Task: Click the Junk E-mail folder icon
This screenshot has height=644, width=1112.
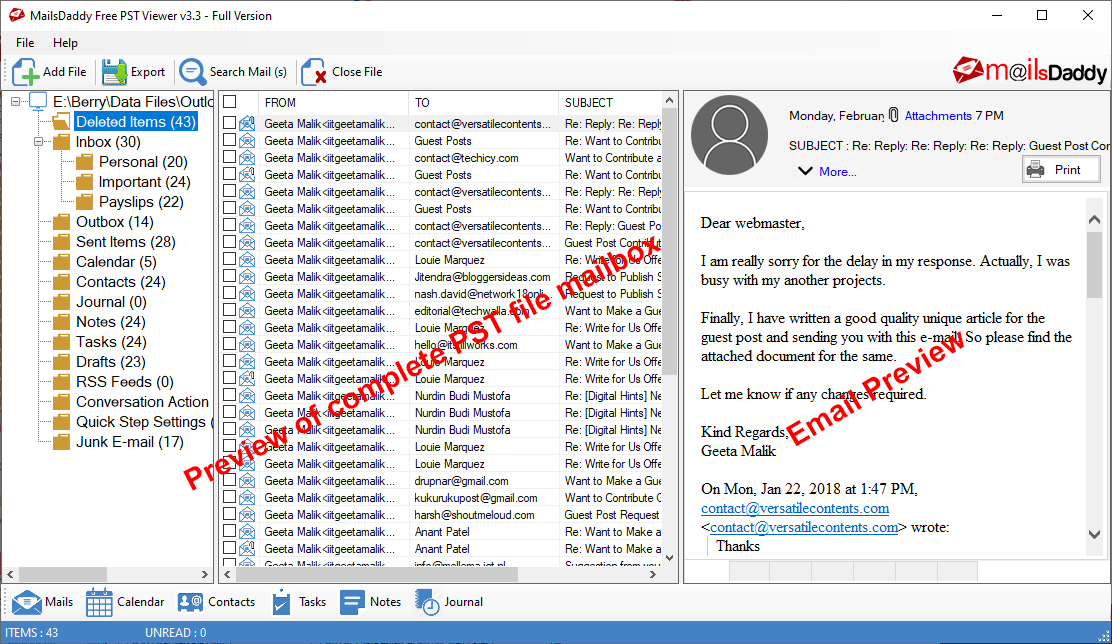Action: (x=62, y=443)
